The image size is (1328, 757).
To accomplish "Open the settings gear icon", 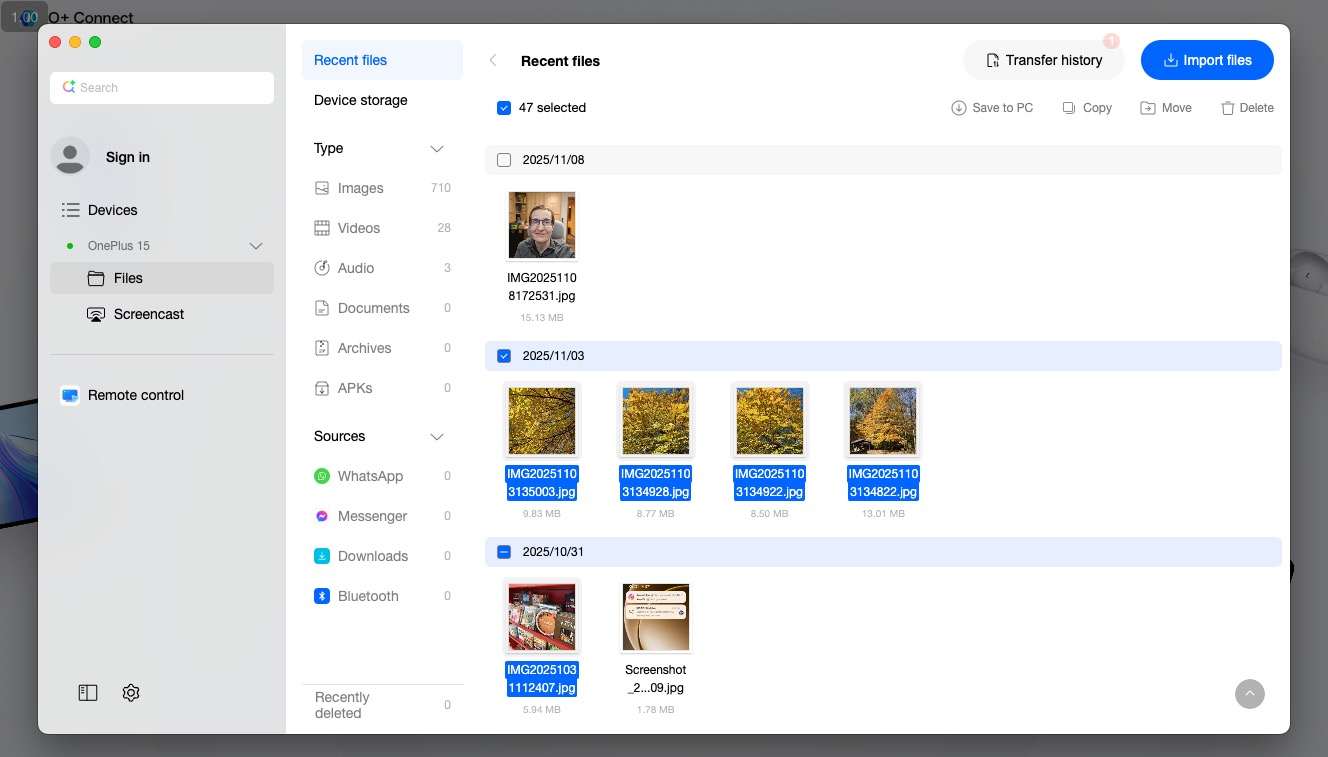I will (x=130, y=693).
